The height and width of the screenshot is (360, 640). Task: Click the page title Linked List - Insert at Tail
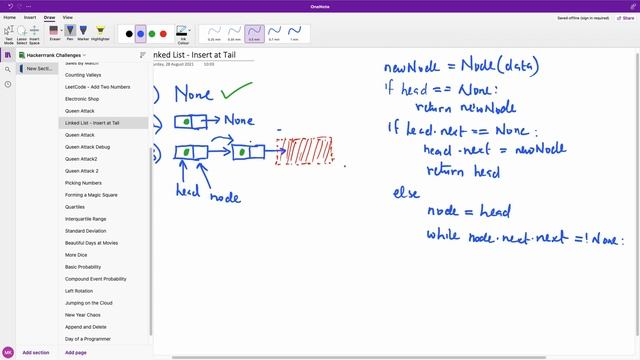[194, 55]
